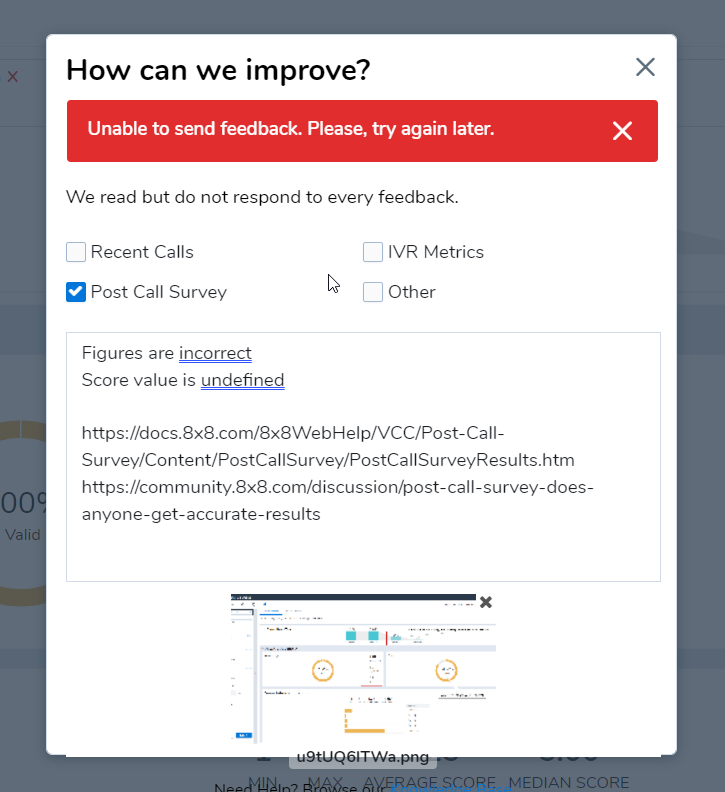Screen dimensions: 725x792
Task: Click the 'We read but do not respond' notice
Action: pos(262,197)
